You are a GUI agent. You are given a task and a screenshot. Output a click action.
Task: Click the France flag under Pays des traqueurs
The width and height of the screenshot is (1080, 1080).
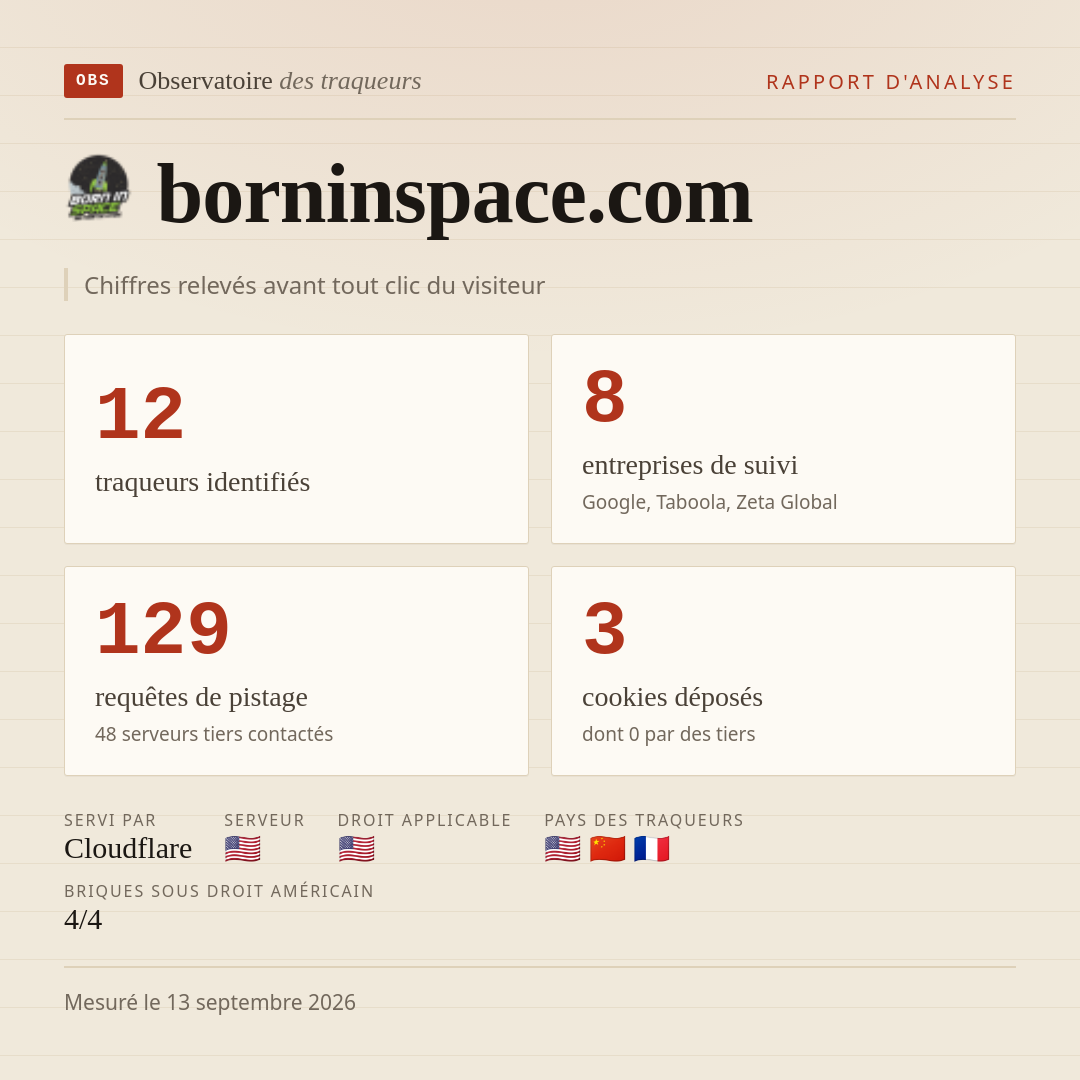tap(652, 849)
